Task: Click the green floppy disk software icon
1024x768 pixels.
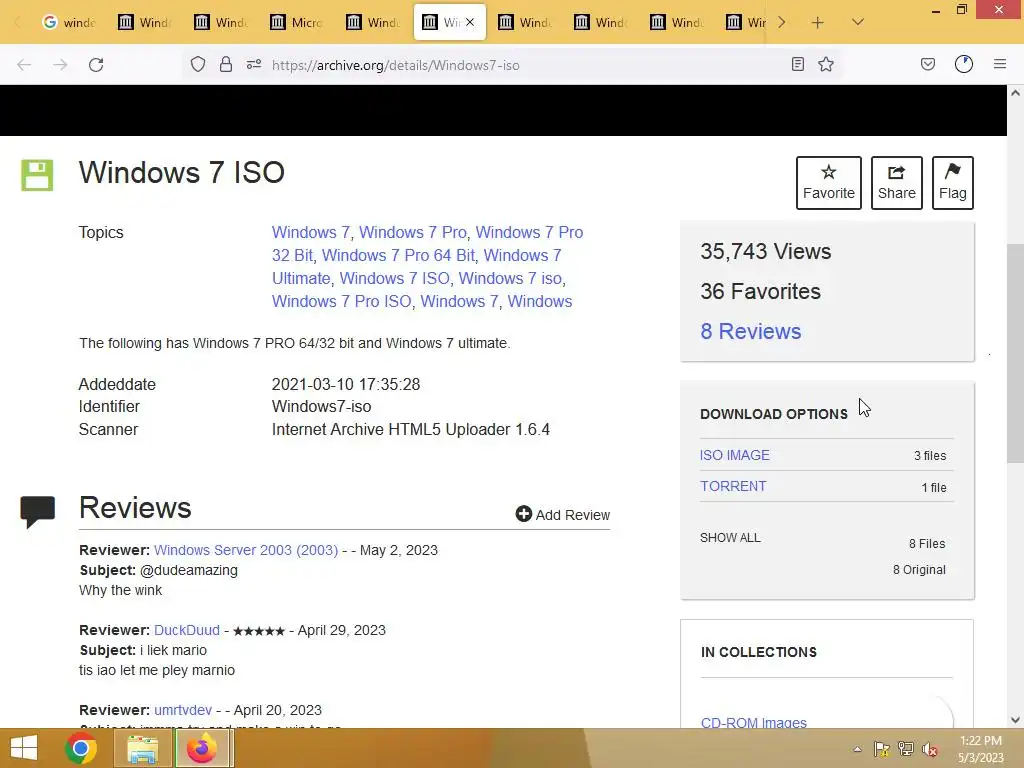Action: tap(37, 175)
